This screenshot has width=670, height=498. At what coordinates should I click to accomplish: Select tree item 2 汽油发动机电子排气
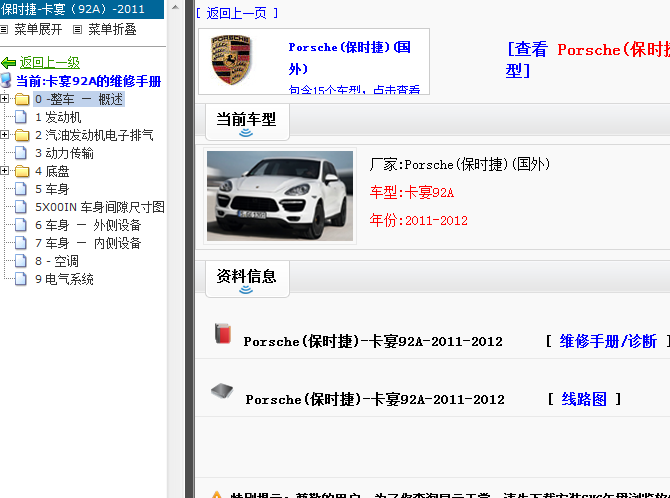[94, 136]
